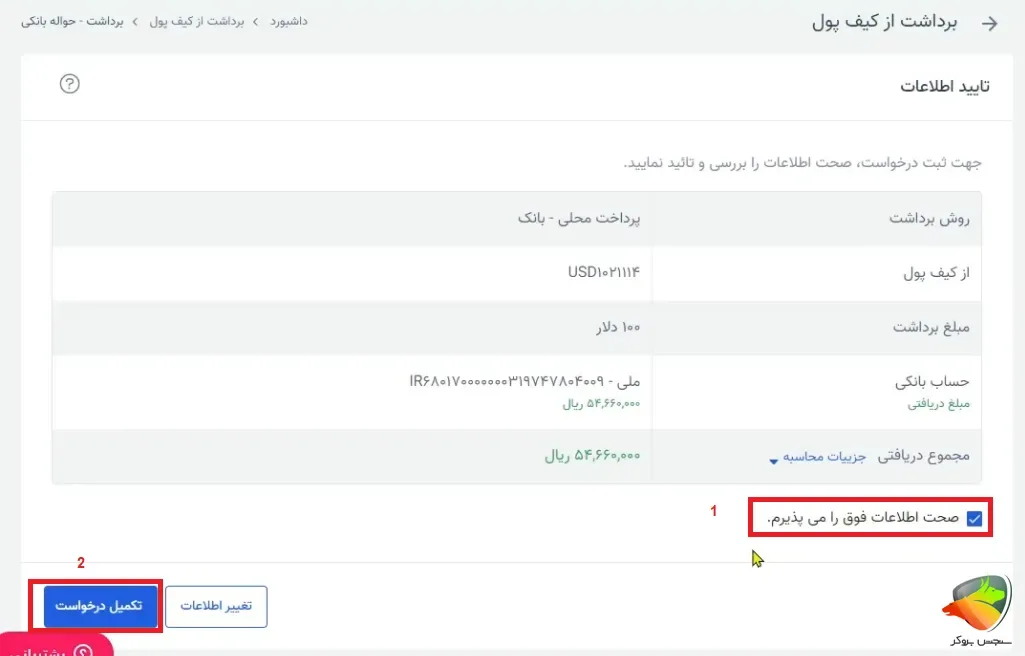The width and height of the screenshot is (1025, 656).
Task: Click the تغییر اطلاعات button
Action: 216,606
